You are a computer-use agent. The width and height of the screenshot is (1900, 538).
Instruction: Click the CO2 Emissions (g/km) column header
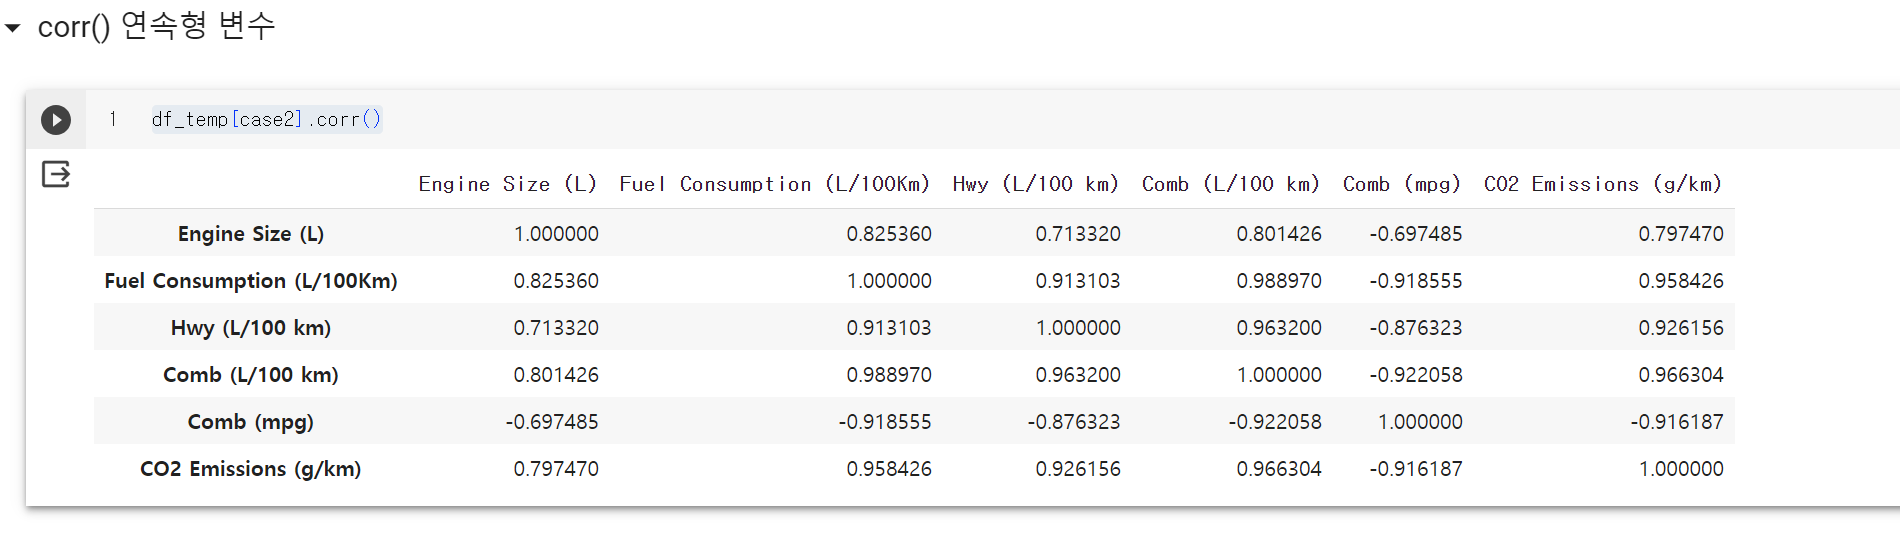[x=1602, y=184]
